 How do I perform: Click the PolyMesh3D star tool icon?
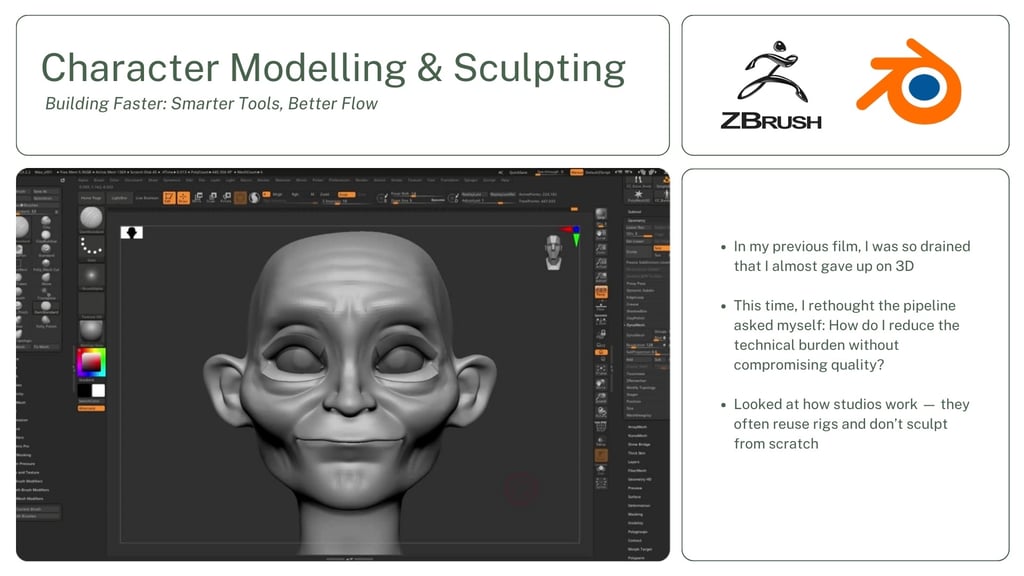[x=638, y=196]
